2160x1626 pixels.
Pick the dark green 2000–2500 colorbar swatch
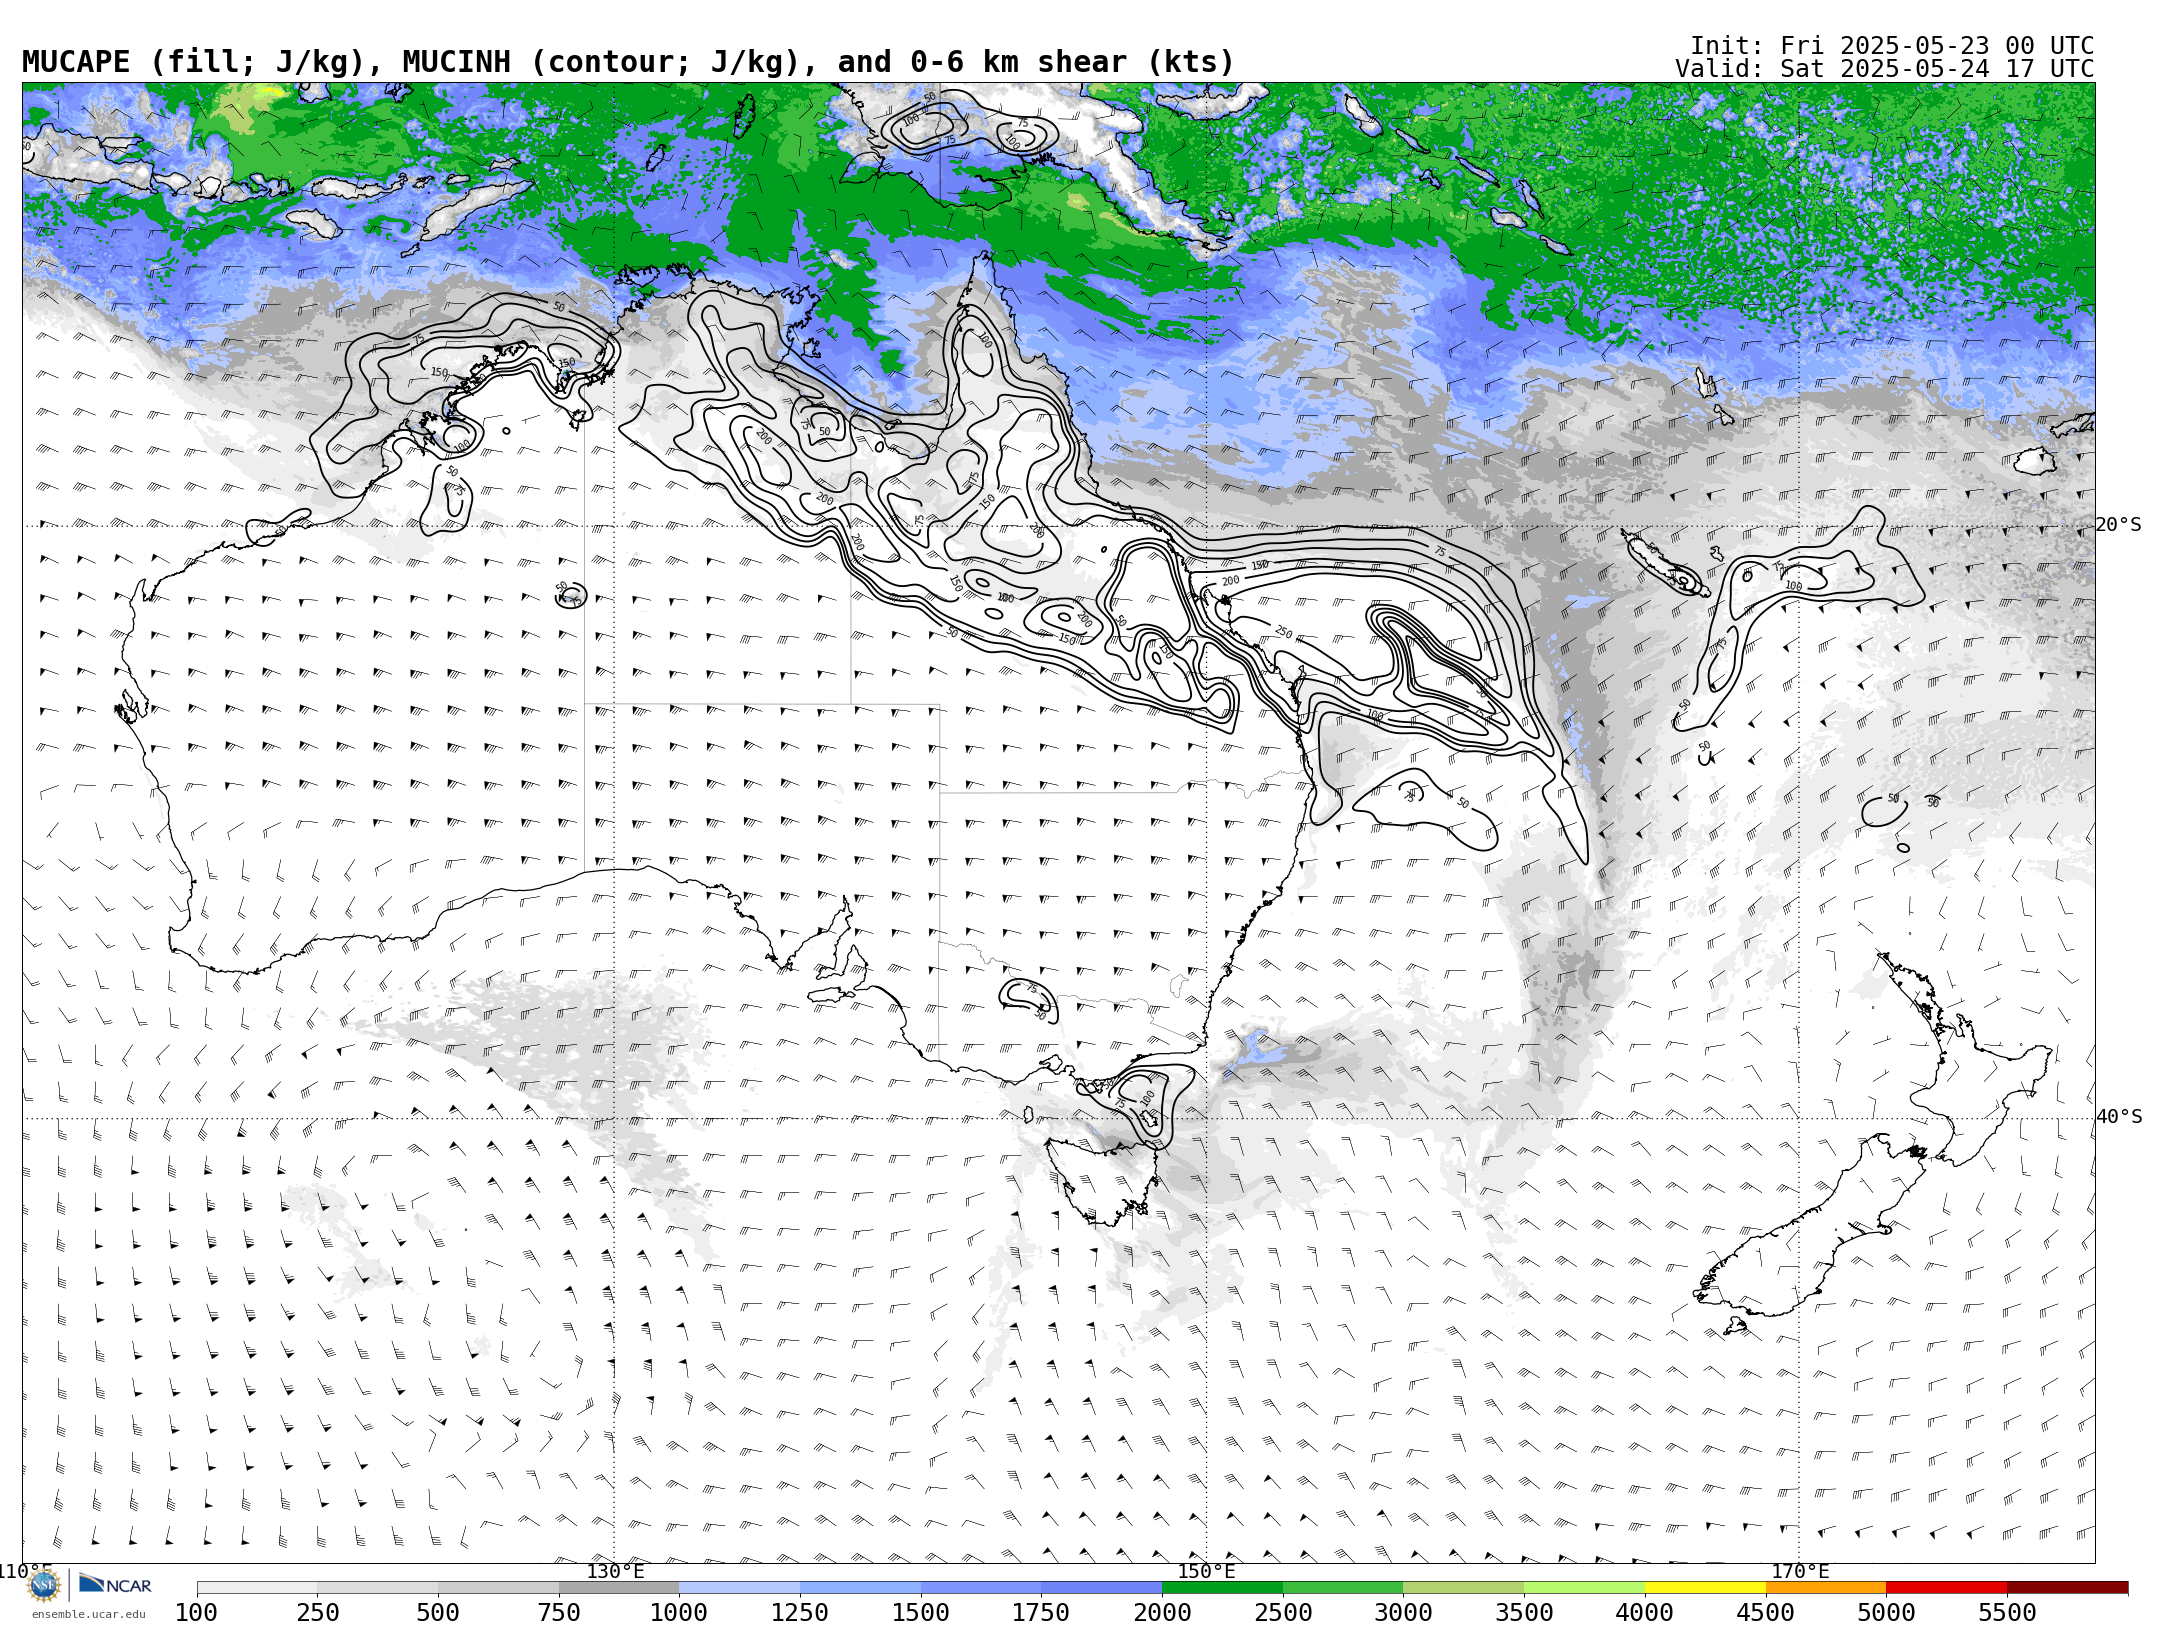(x=1222, y=1588)
